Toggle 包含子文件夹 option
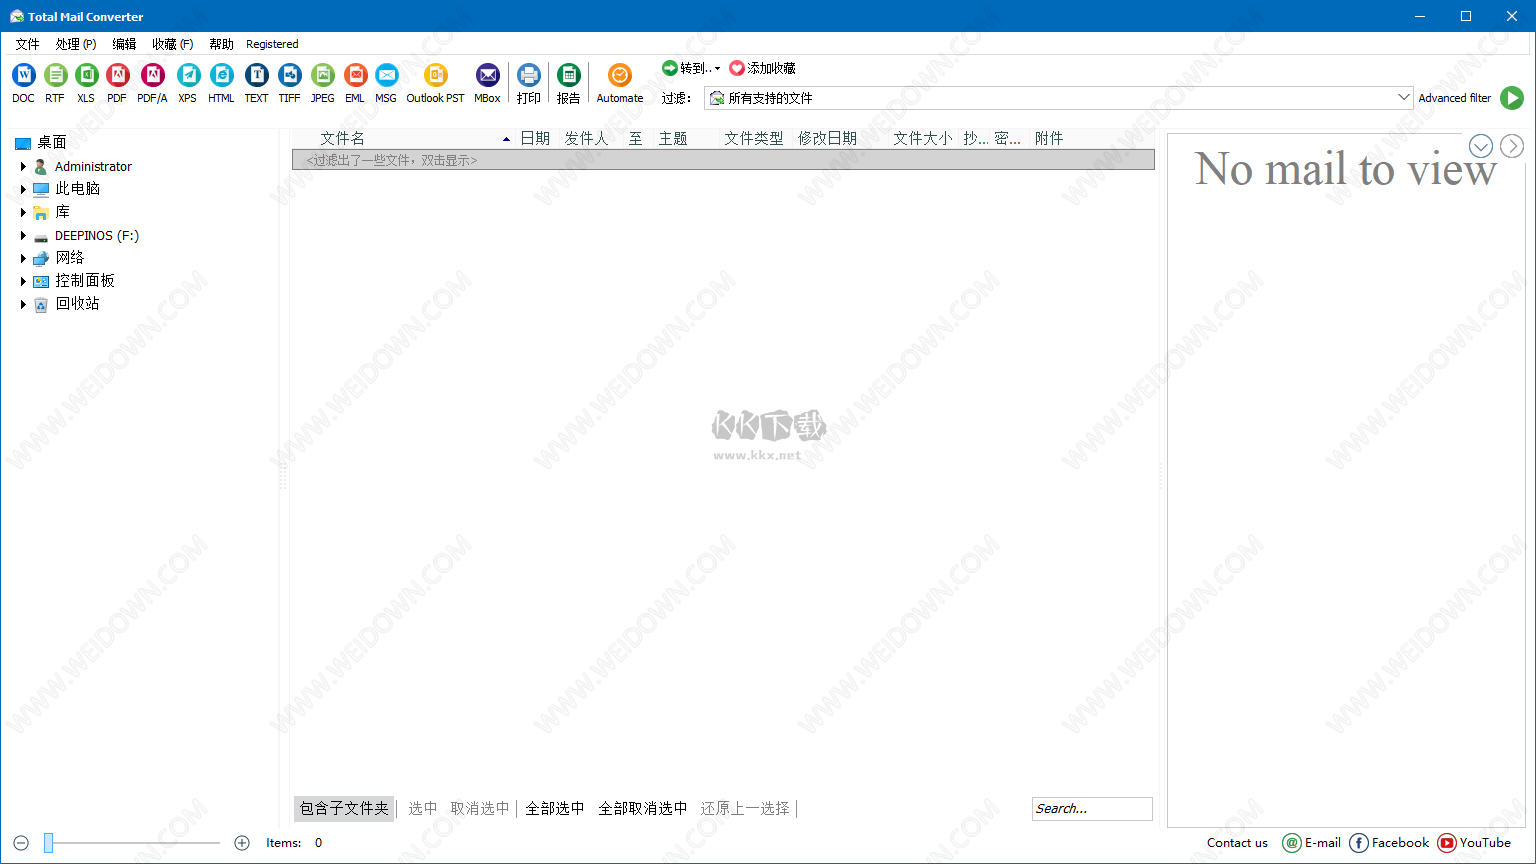The image size is (1536, 864). coord(343,808)
